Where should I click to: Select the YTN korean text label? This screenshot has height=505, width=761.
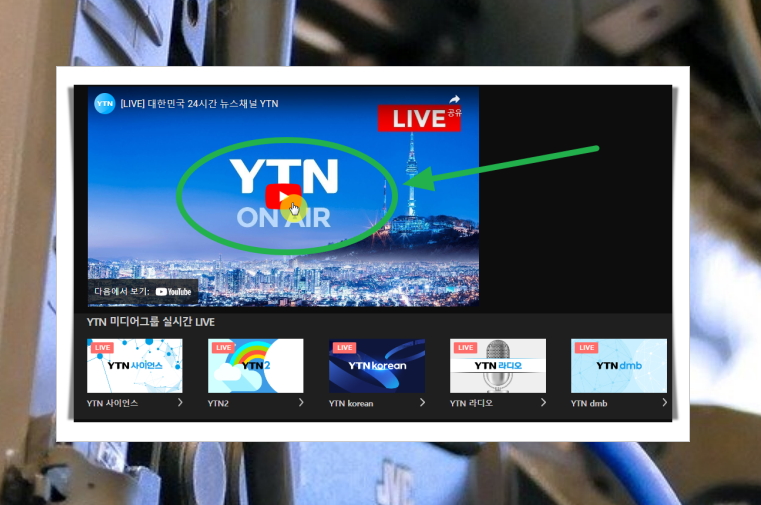351,403
